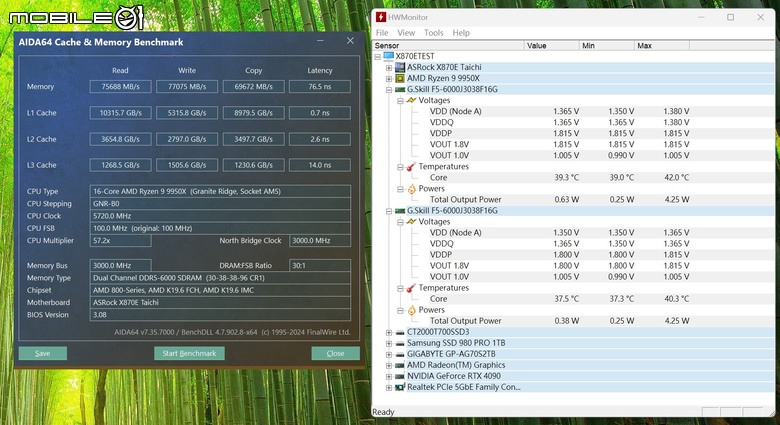Click the first G.Skill memory module icon
This screenshot has width=780, height=425.
point(400,89)
